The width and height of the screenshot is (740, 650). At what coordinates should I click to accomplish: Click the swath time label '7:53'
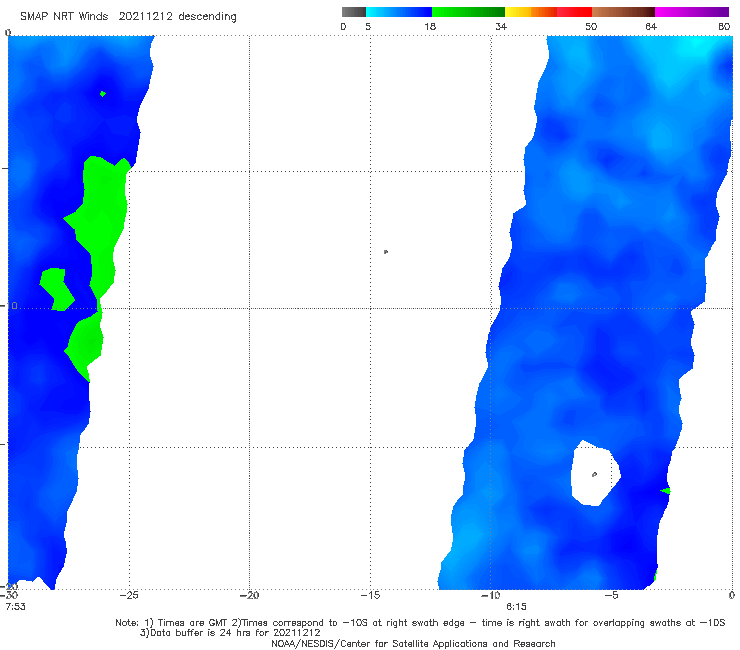click(x=15, y=607)
